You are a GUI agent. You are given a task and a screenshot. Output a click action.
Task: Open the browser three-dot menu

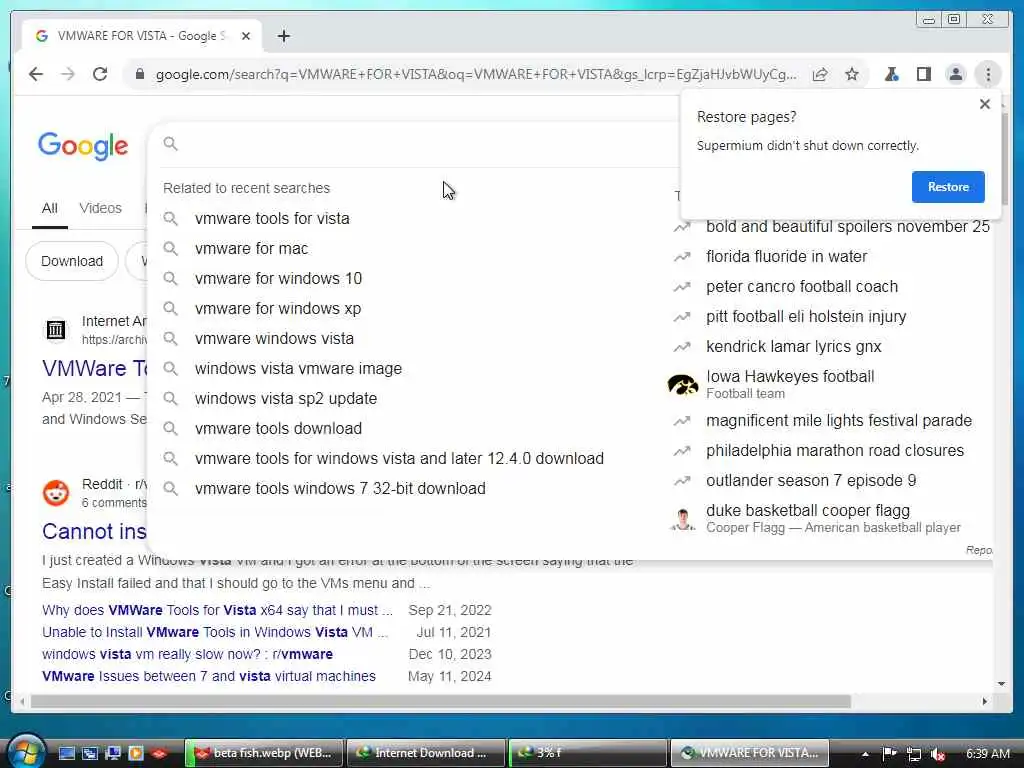[988, 74]
